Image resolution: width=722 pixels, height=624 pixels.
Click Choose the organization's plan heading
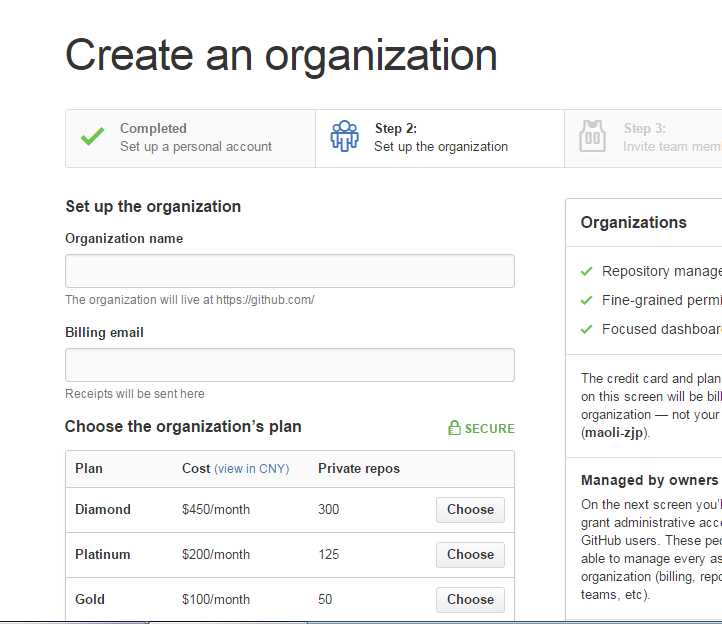(183, 426)
